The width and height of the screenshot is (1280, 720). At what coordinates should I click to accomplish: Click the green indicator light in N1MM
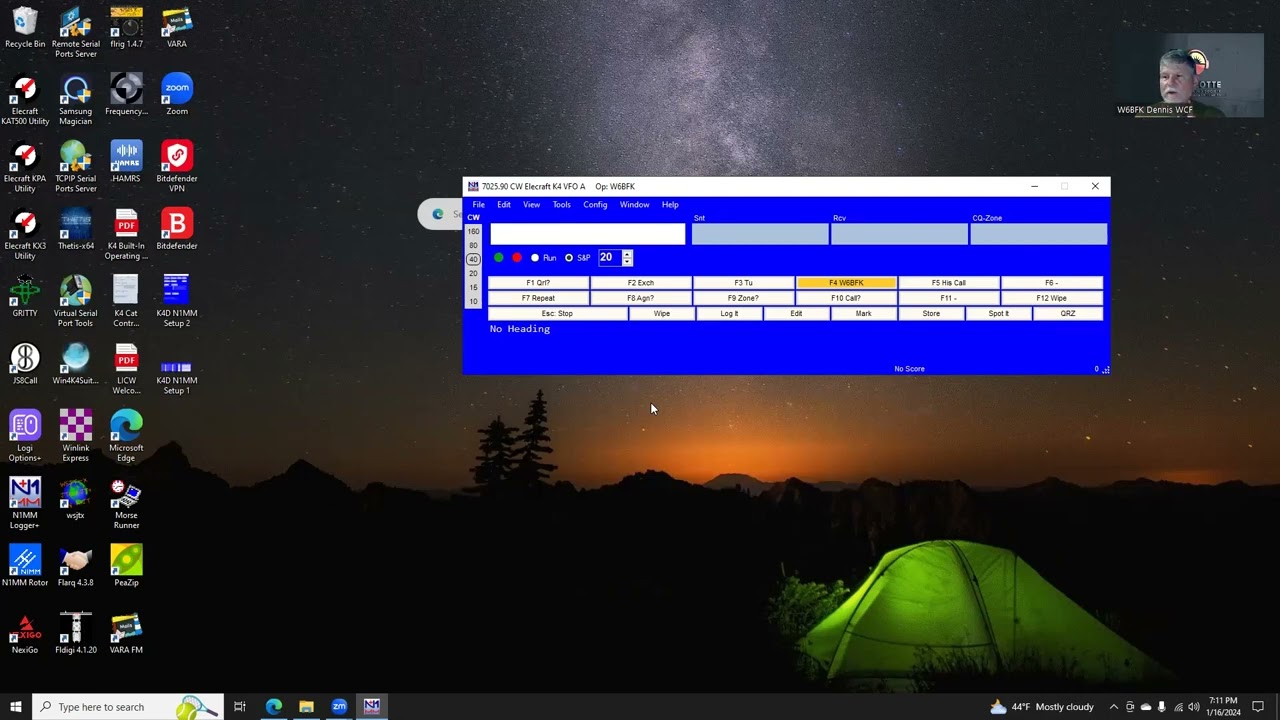pyautogui.click(x=499, y=258)
